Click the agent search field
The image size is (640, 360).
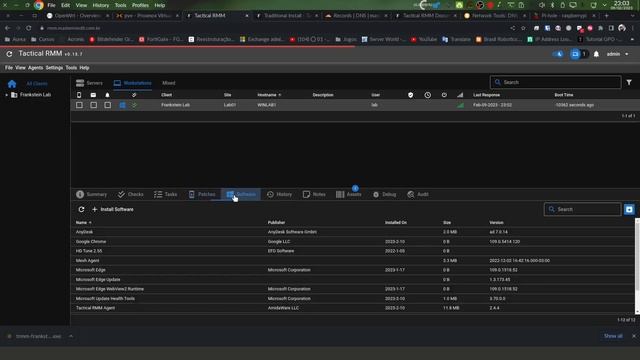click(555, 82)
